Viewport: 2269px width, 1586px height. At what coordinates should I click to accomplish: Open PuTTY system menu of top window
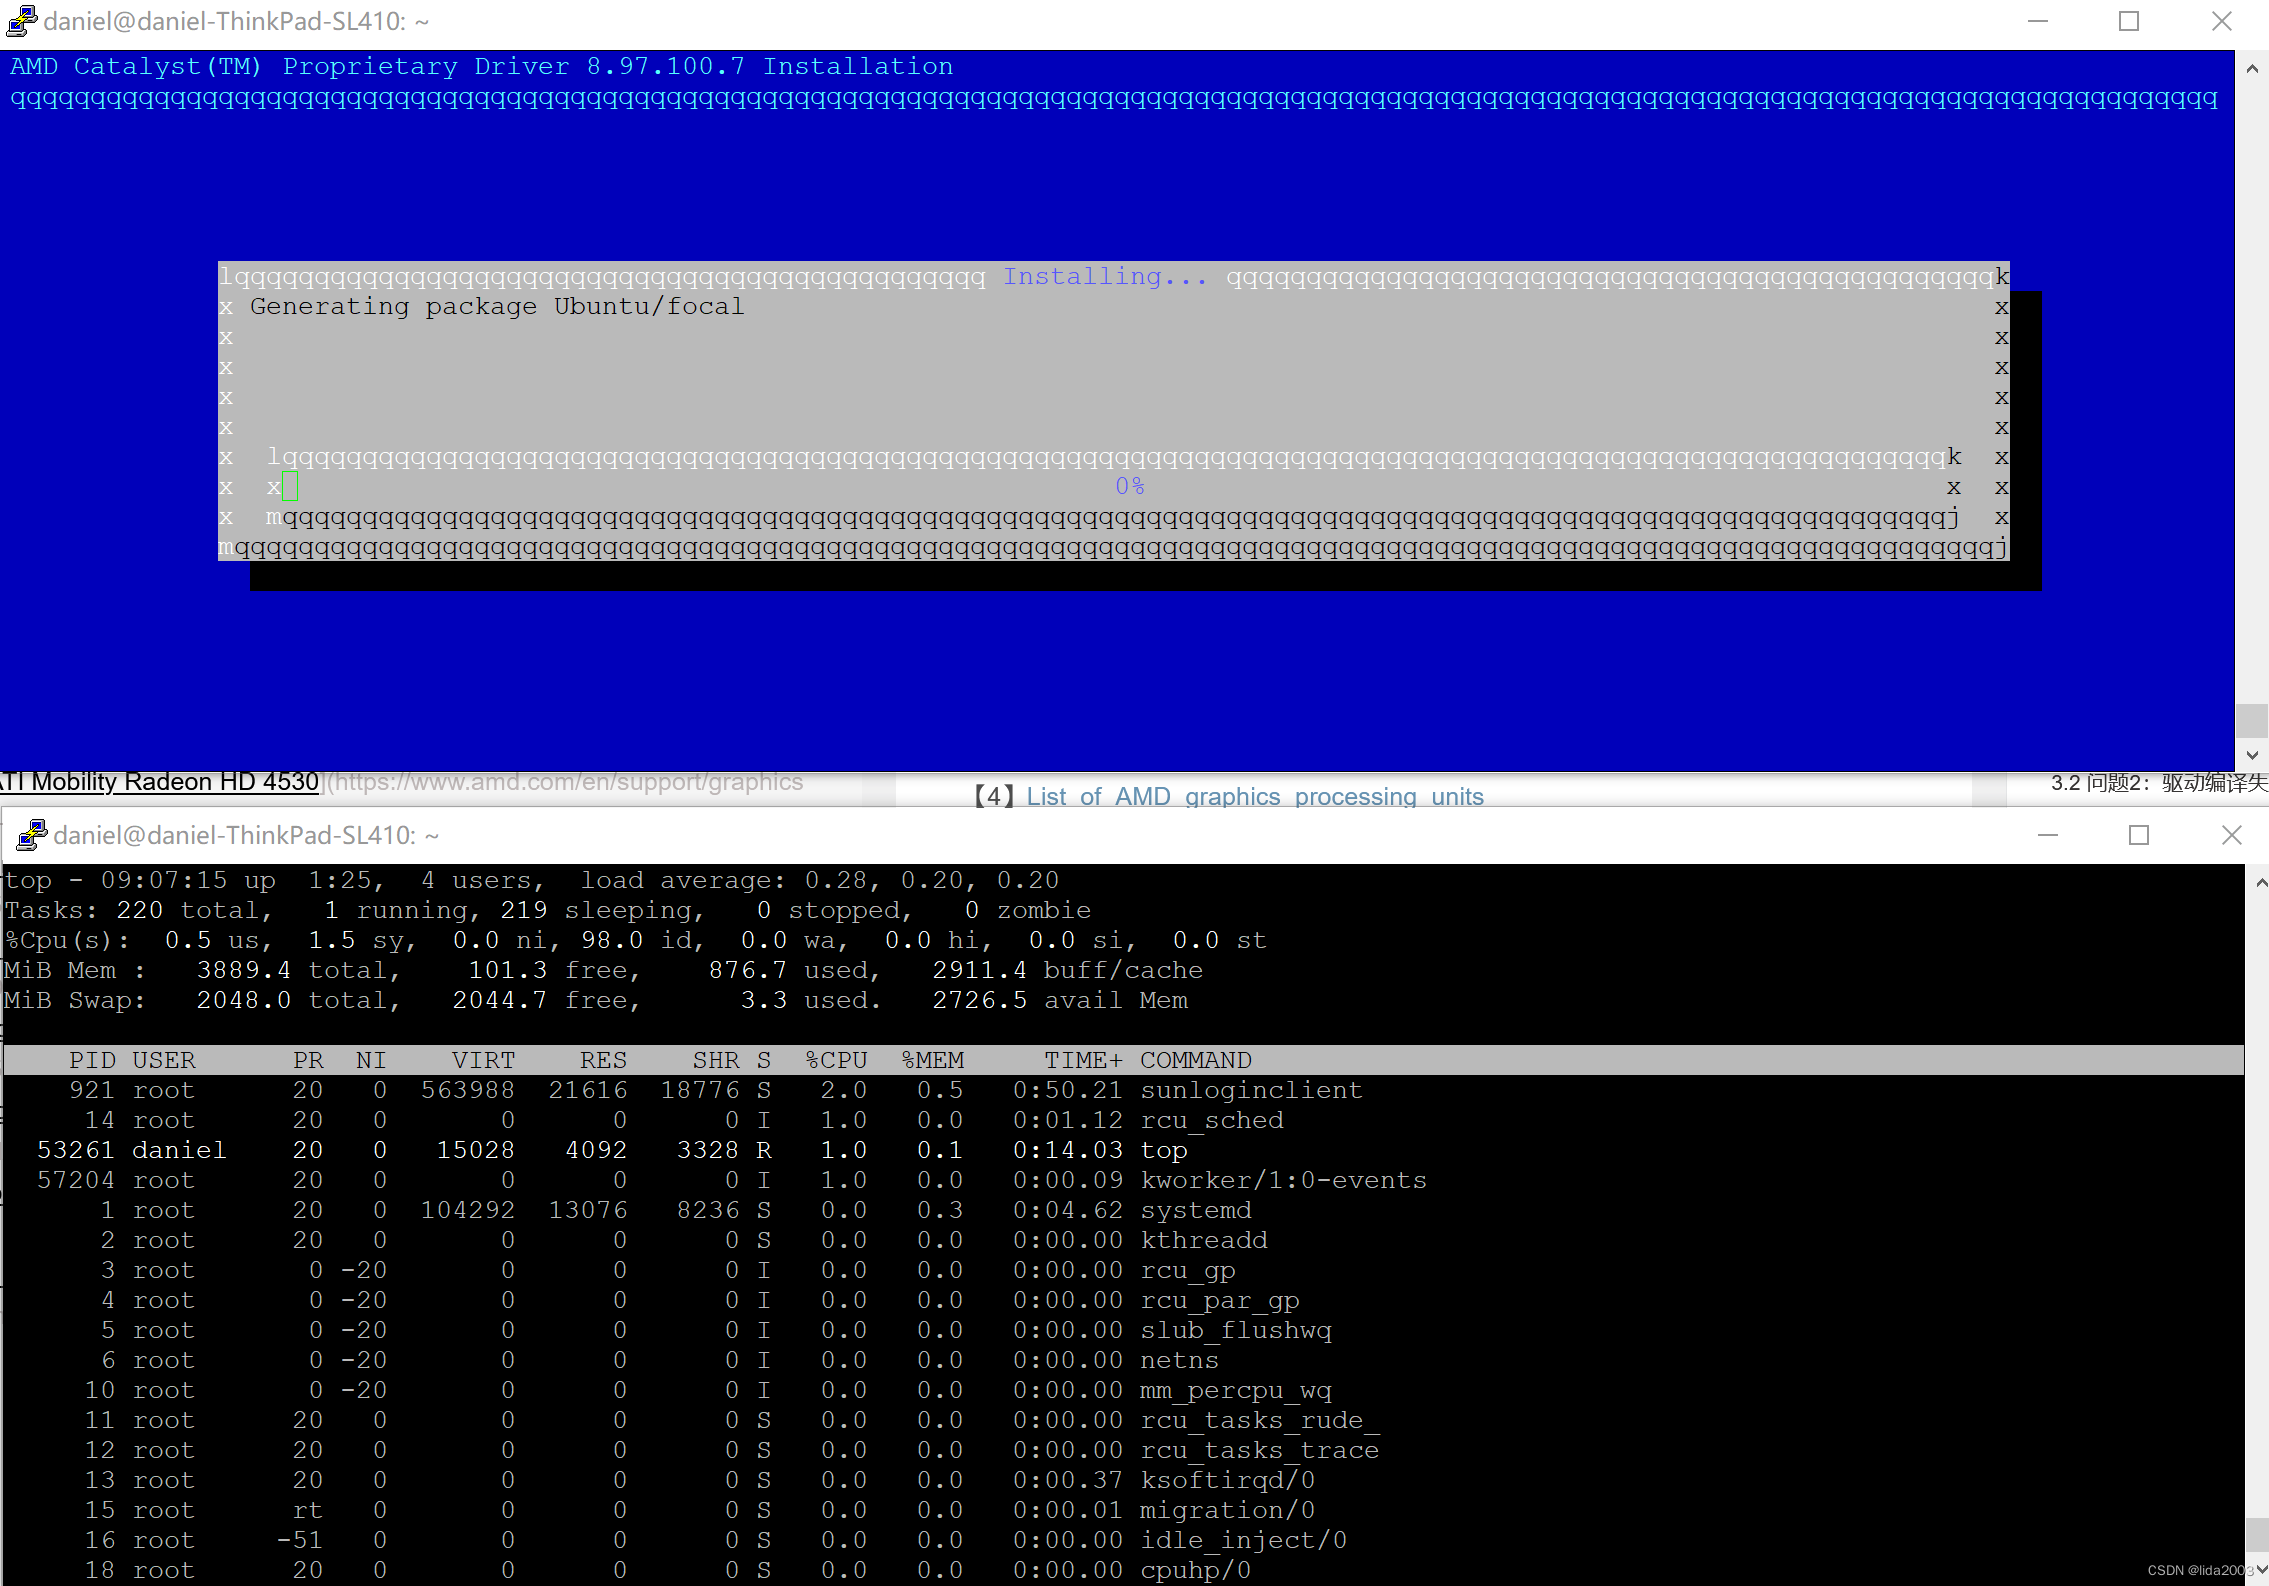32,835
